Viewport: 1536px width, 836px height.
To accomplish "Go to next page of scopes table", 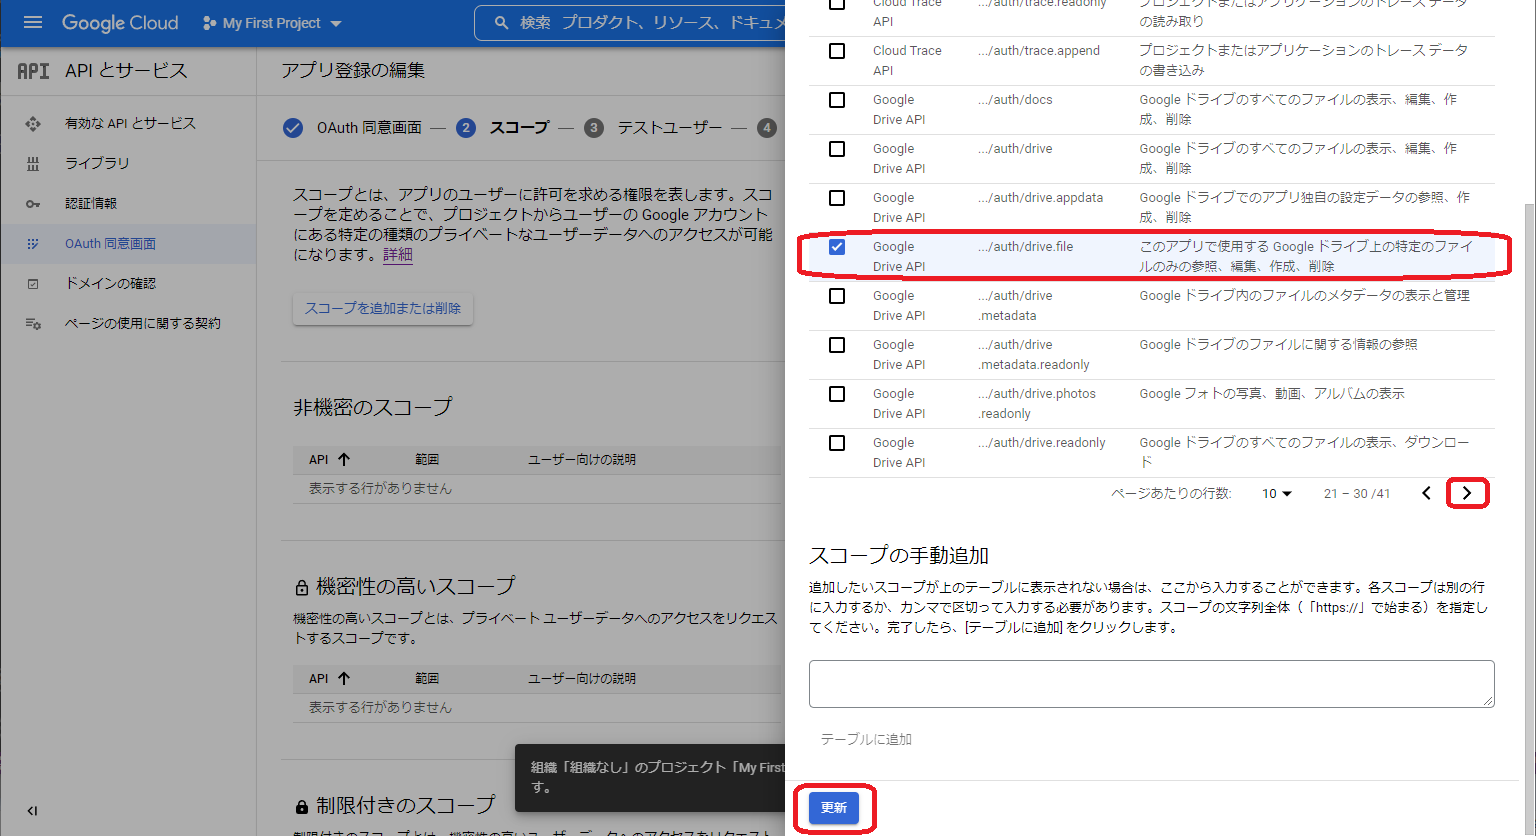I will 1467,493.
